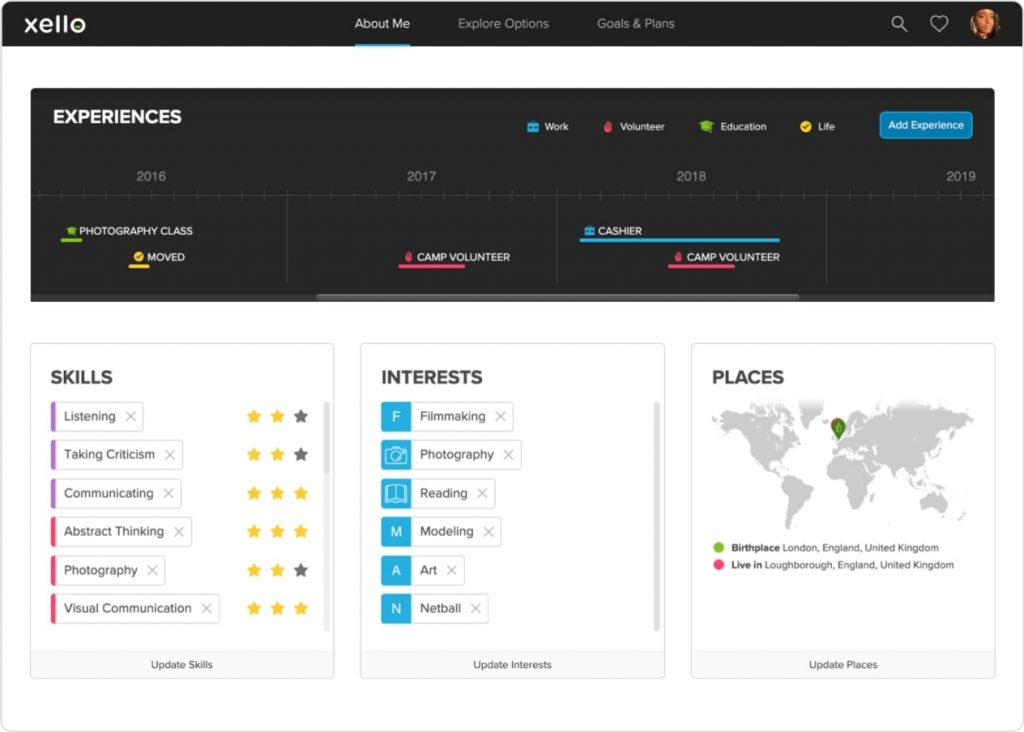Screen dimensions: 1024x732
Task: Select the Cashier work timeline entry
Action: click(x=619, y=231)
